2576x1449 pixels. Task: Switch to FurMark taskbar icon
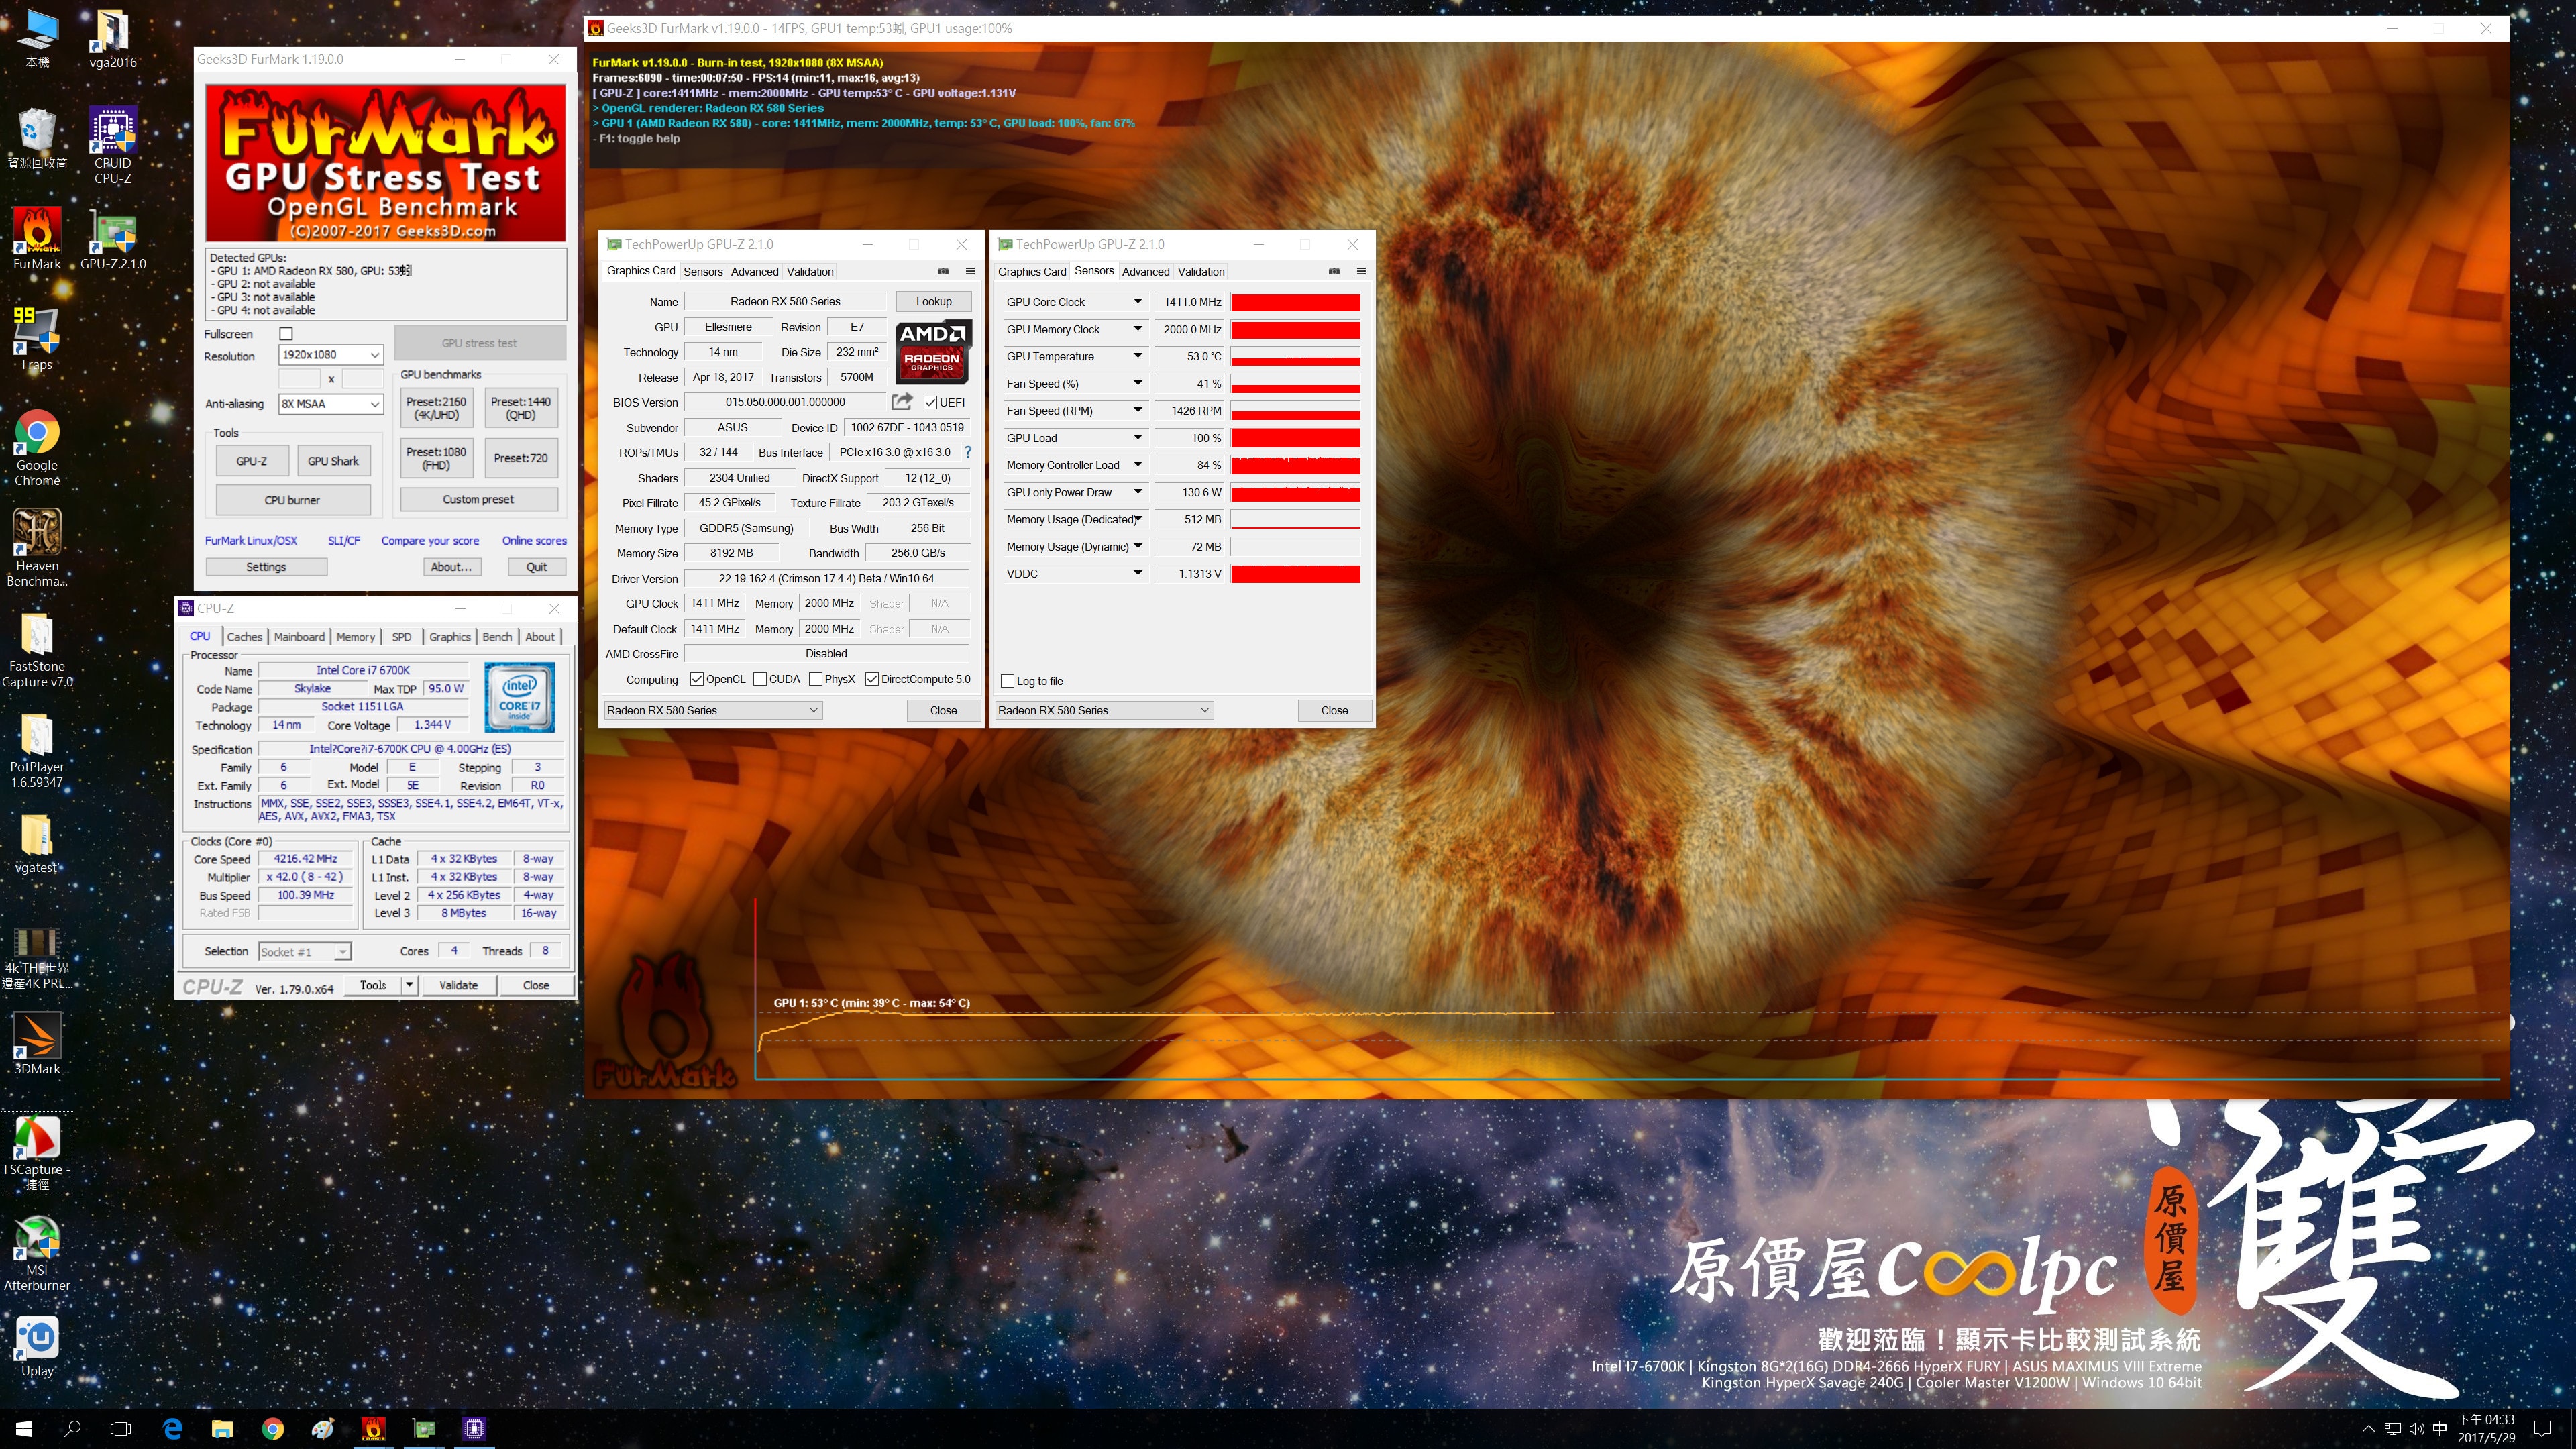pos(373,1429)
